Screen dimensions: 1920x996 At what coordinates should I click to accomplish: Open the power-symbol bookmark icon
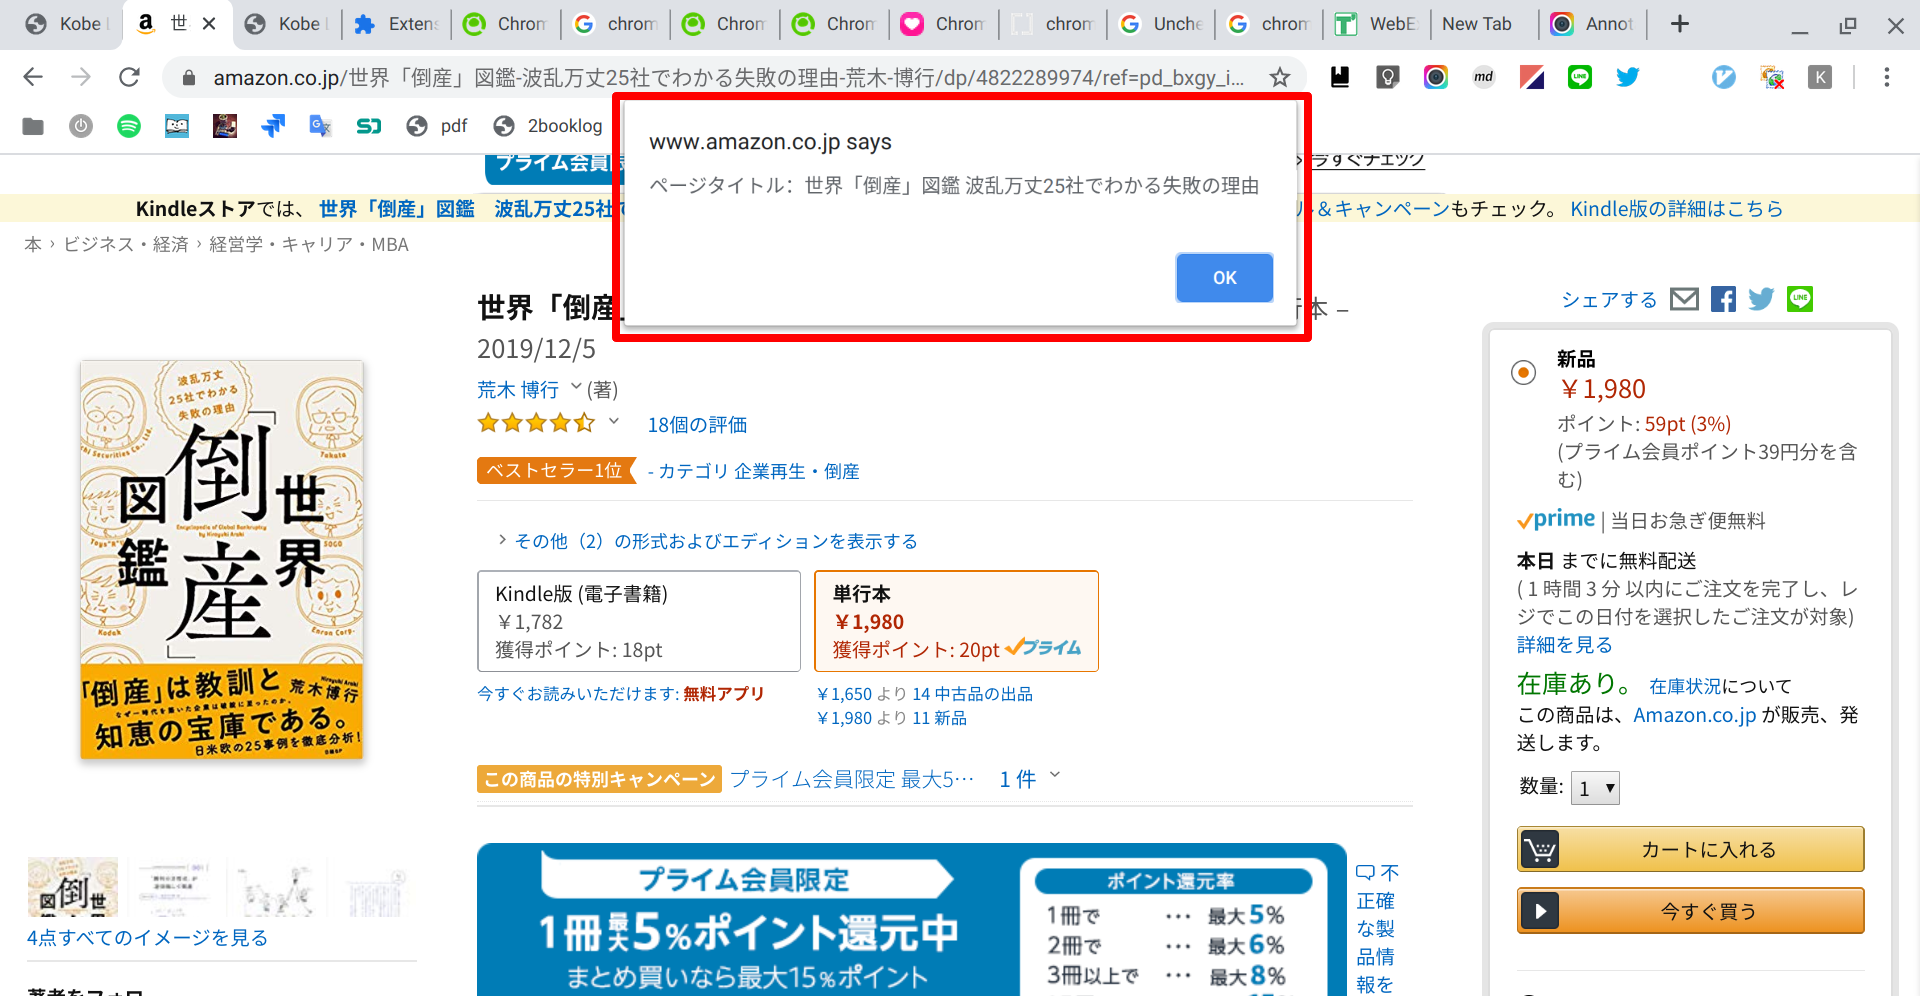click(x=81, y=126)
